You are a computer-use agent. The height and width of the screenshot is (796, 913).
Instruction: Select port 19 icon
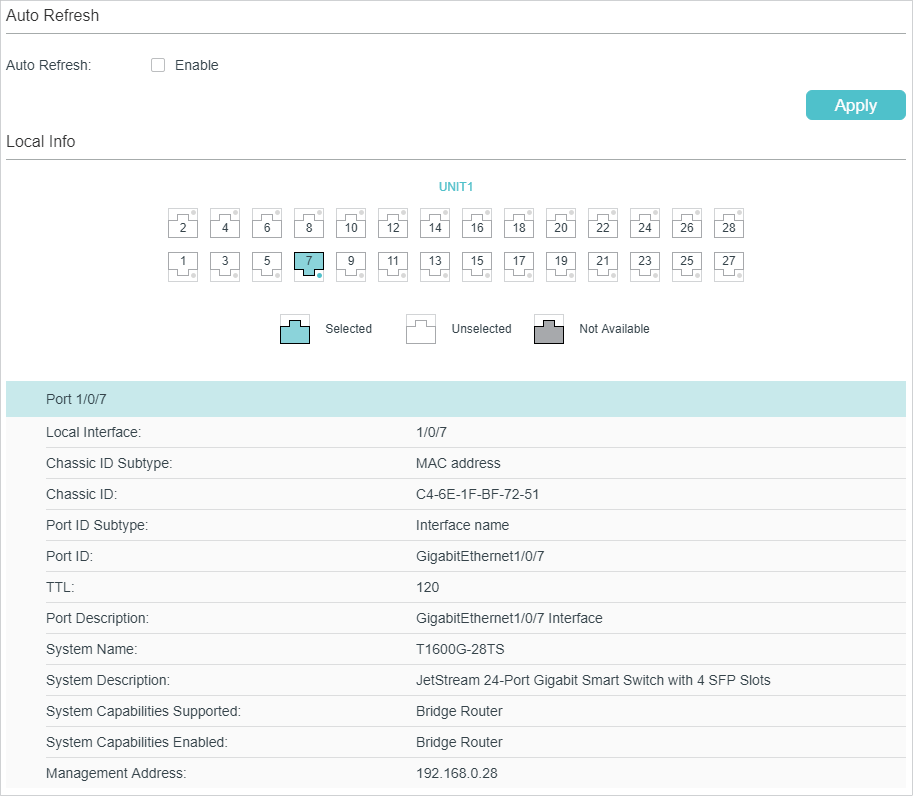point(561,265)
